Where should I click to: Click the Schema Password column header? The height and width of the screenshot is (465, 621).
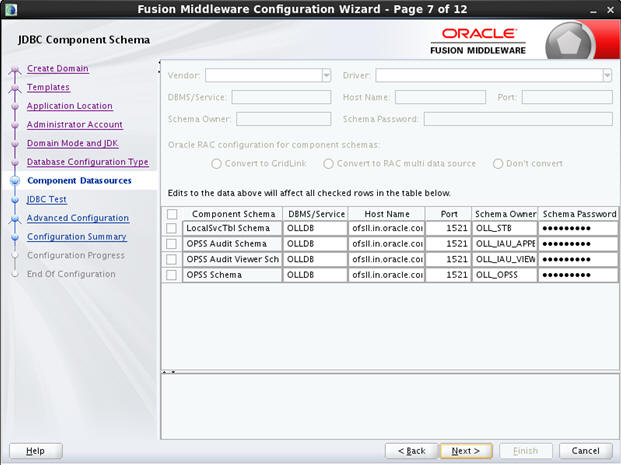tap(578, 214)
